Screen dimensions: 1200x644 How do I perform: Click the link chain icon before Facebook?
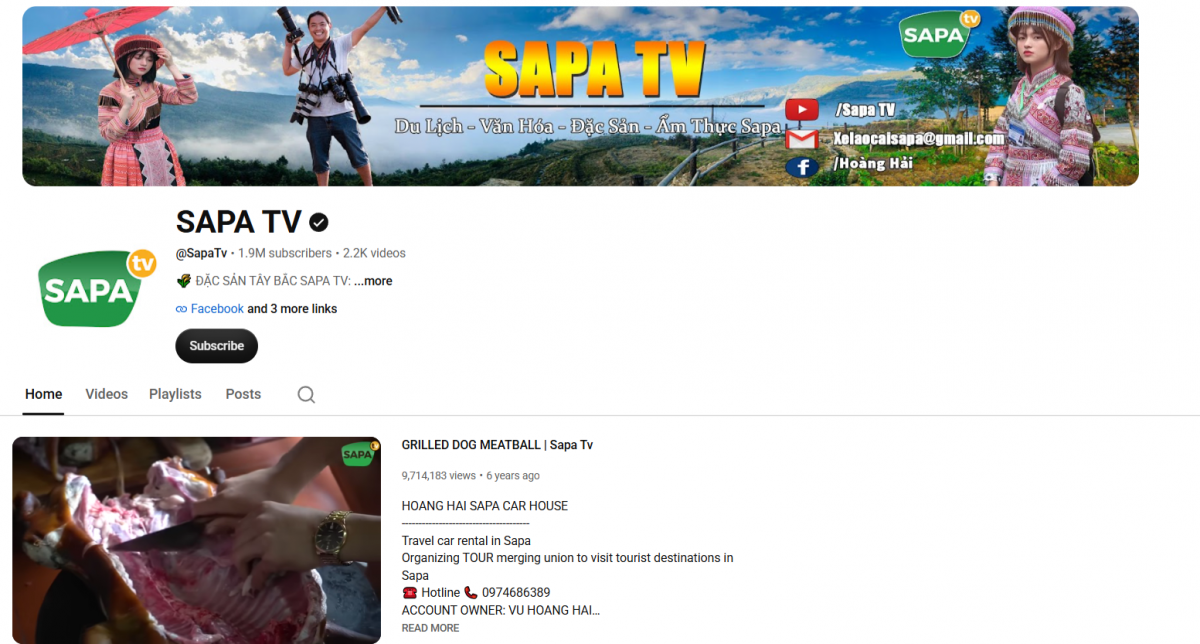click(181, 310)
